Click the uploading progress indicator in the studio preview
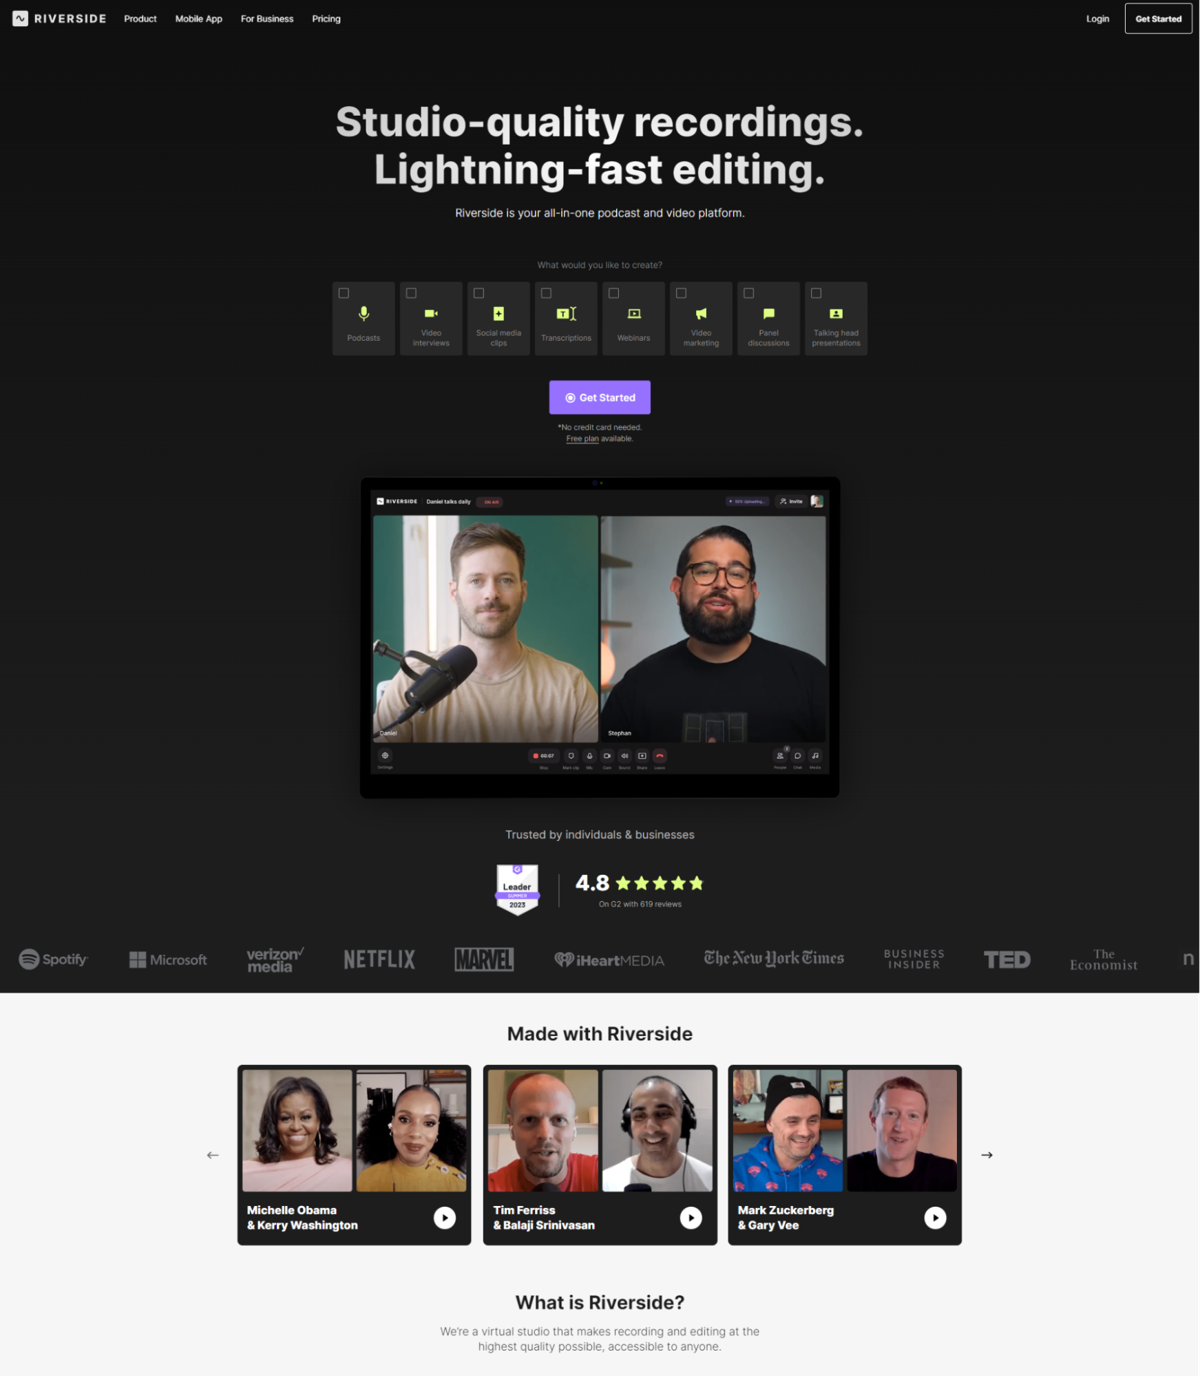 click(x=748, y=501)
